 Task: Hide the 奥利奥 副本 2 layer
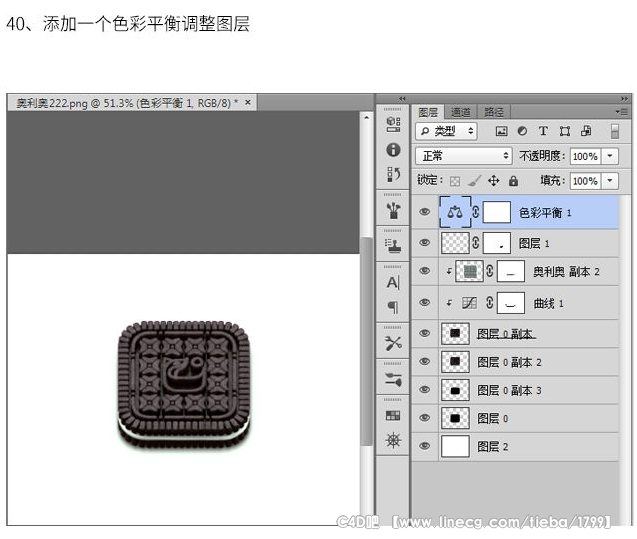425,271
